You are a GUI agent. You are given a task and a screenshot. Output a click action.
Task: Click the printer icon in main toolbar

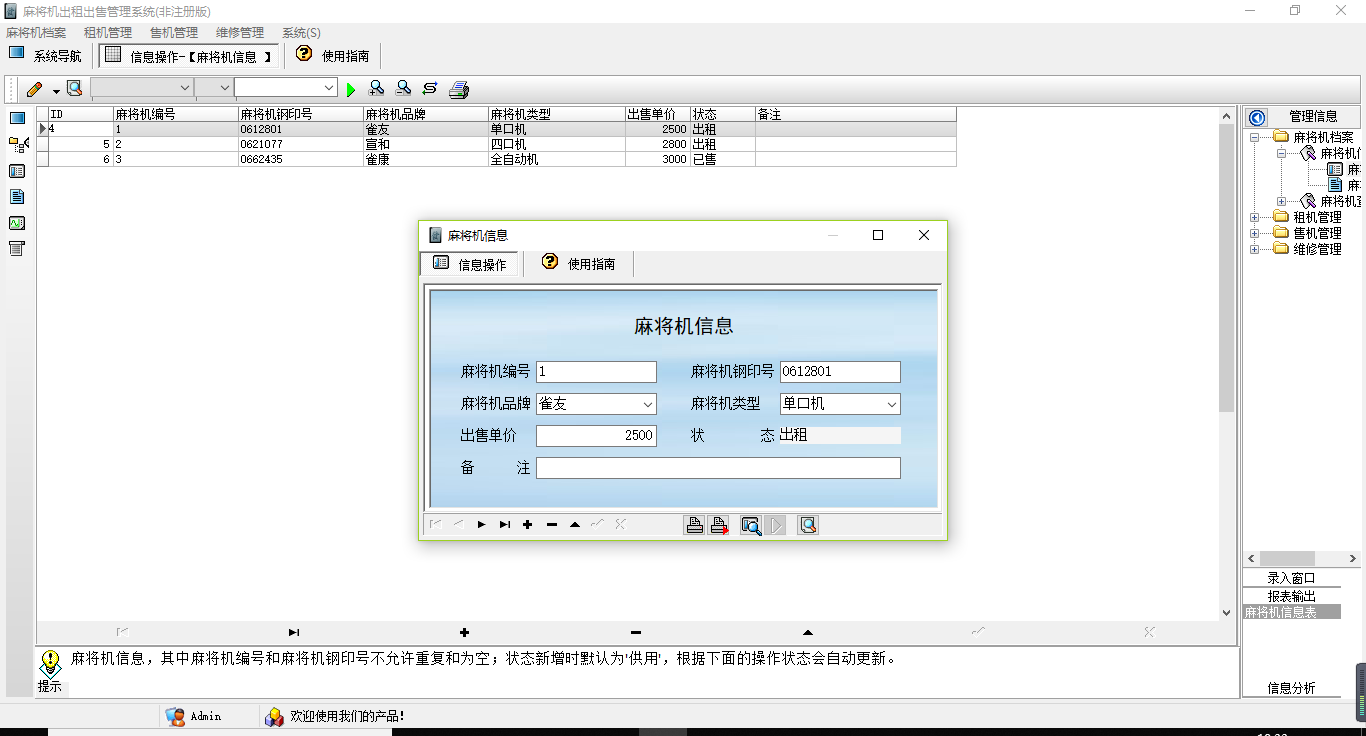coord(459,90)
